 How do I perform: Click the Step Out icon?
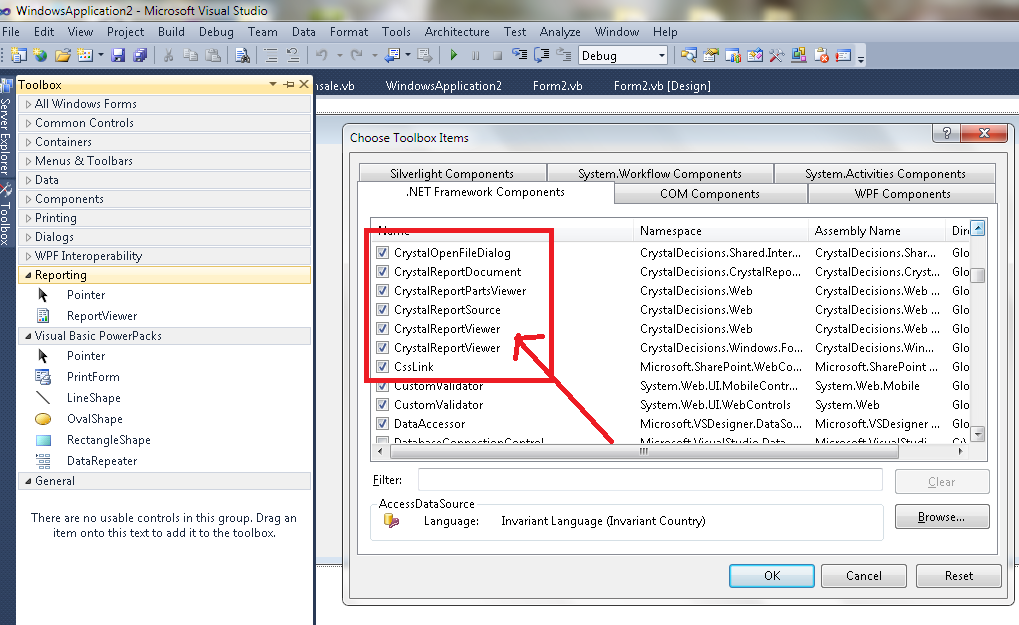(x=563, y=56)
